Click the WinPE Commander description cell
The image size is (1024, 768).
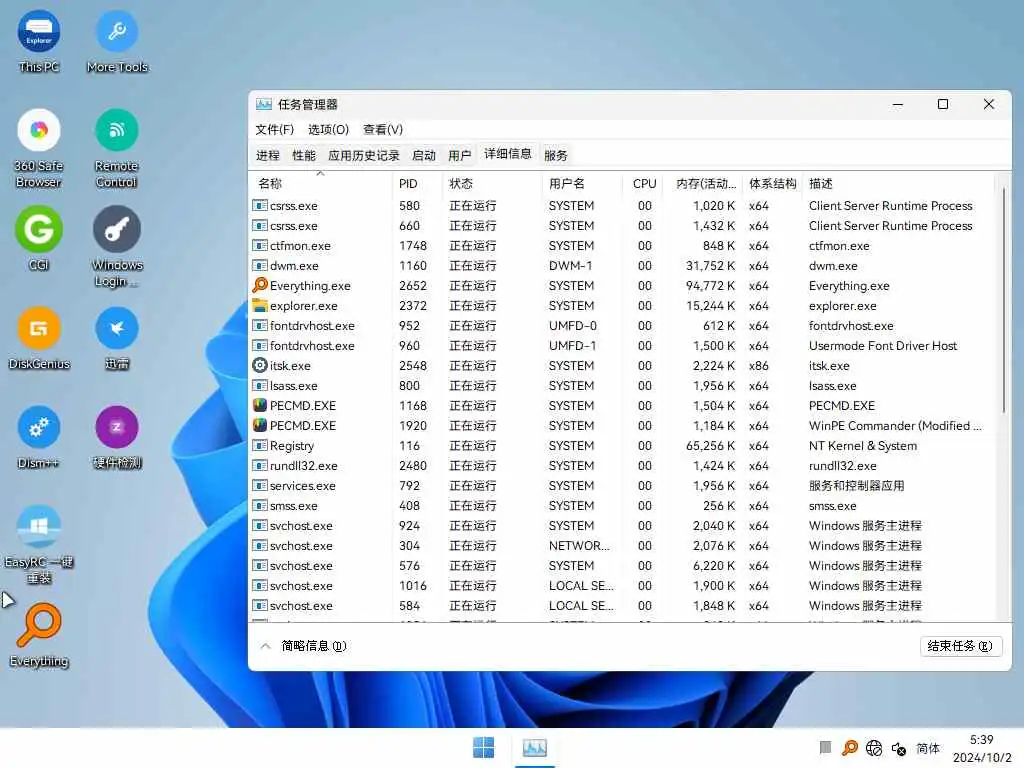tap(895, 426)
